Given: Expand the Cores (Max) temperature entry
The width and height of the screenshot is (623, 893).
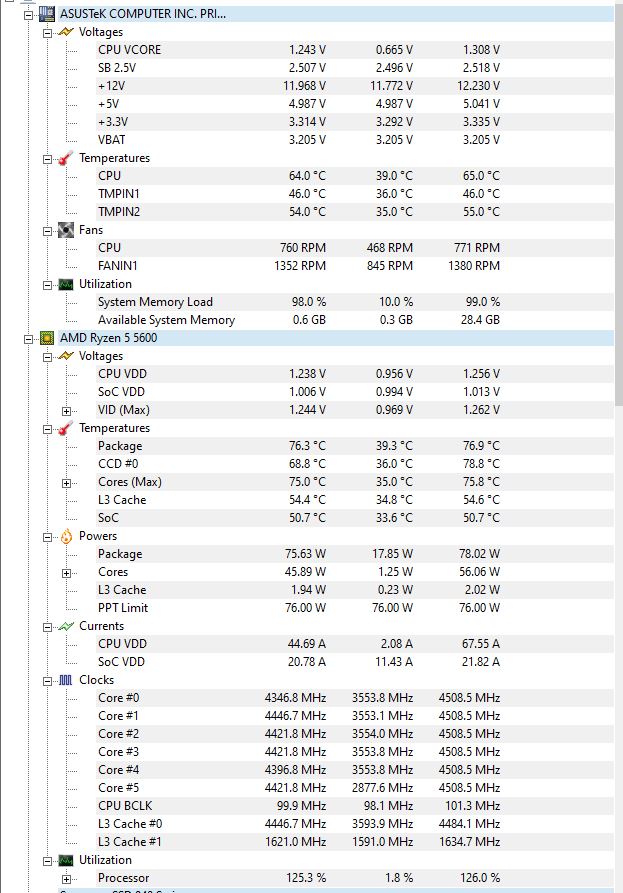Looking at the screenshot, I should coord(67,483).
